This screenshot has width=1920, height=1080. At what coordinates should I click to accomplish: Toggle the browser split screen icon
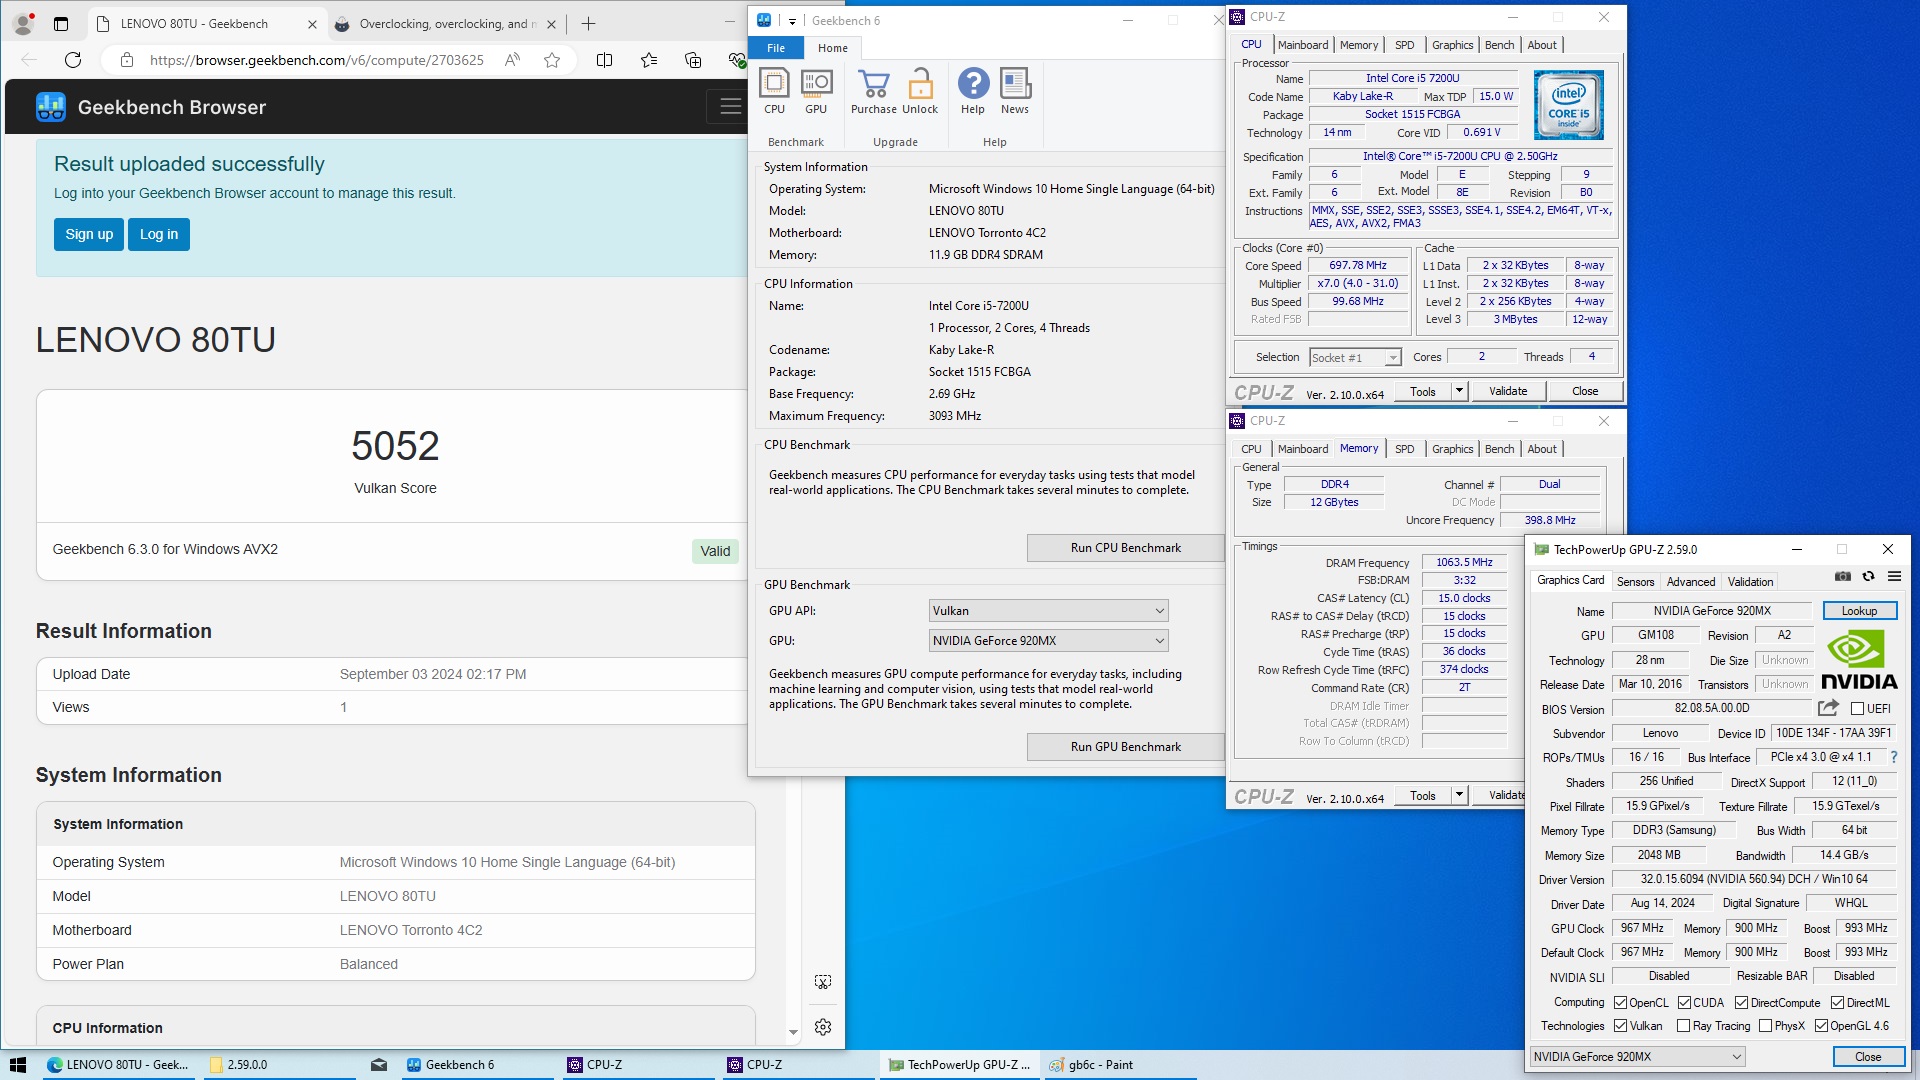tap(604, 60)
